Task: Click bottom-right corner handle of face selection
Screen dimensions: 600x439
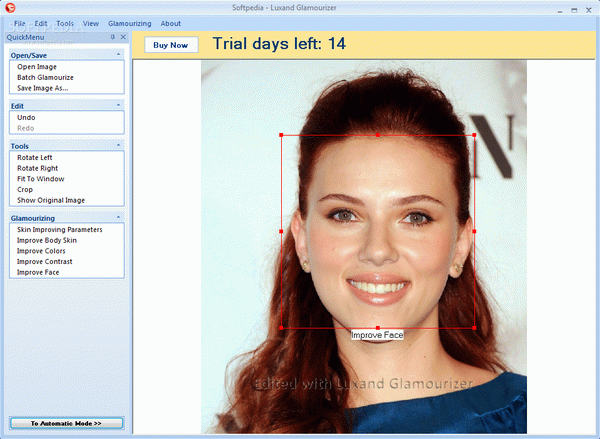Action: point(474,328)
